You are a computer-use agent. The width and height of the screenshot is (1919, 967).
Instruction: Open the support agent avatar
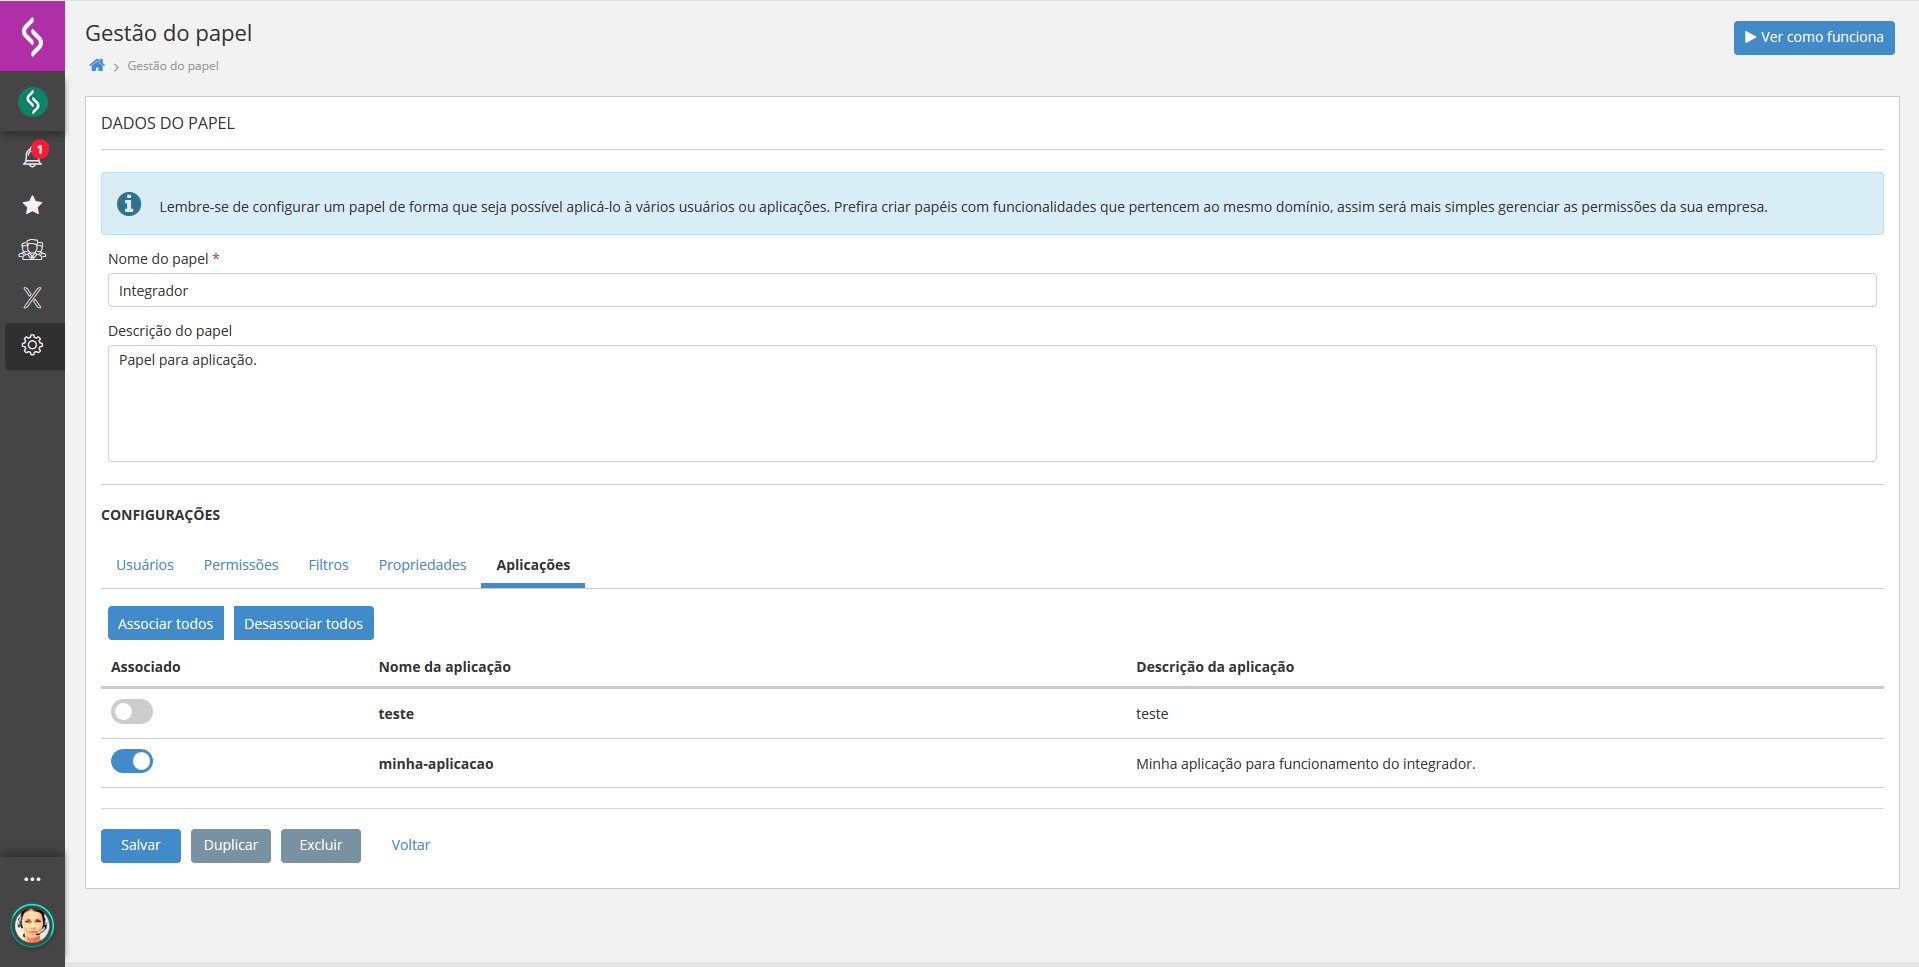[x=33, y=925]
